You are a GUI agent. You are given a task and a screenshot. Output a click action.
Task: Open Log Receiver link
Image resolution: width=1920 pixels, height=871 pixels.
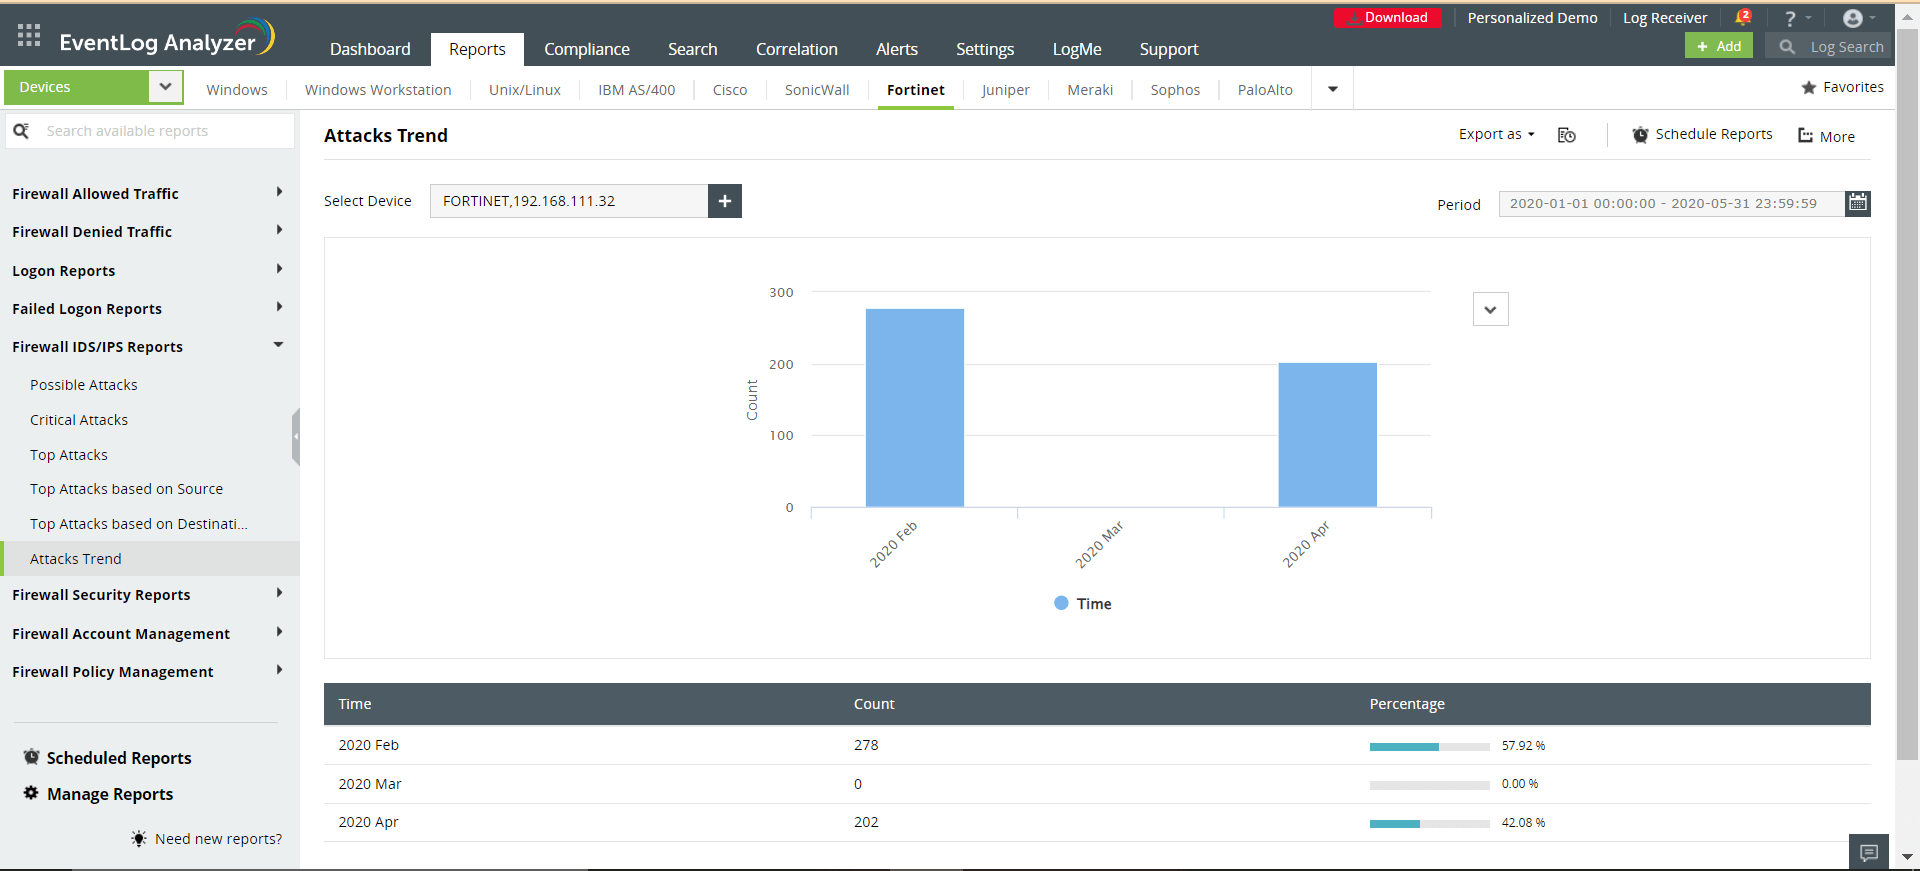(x=1665, y=18)
